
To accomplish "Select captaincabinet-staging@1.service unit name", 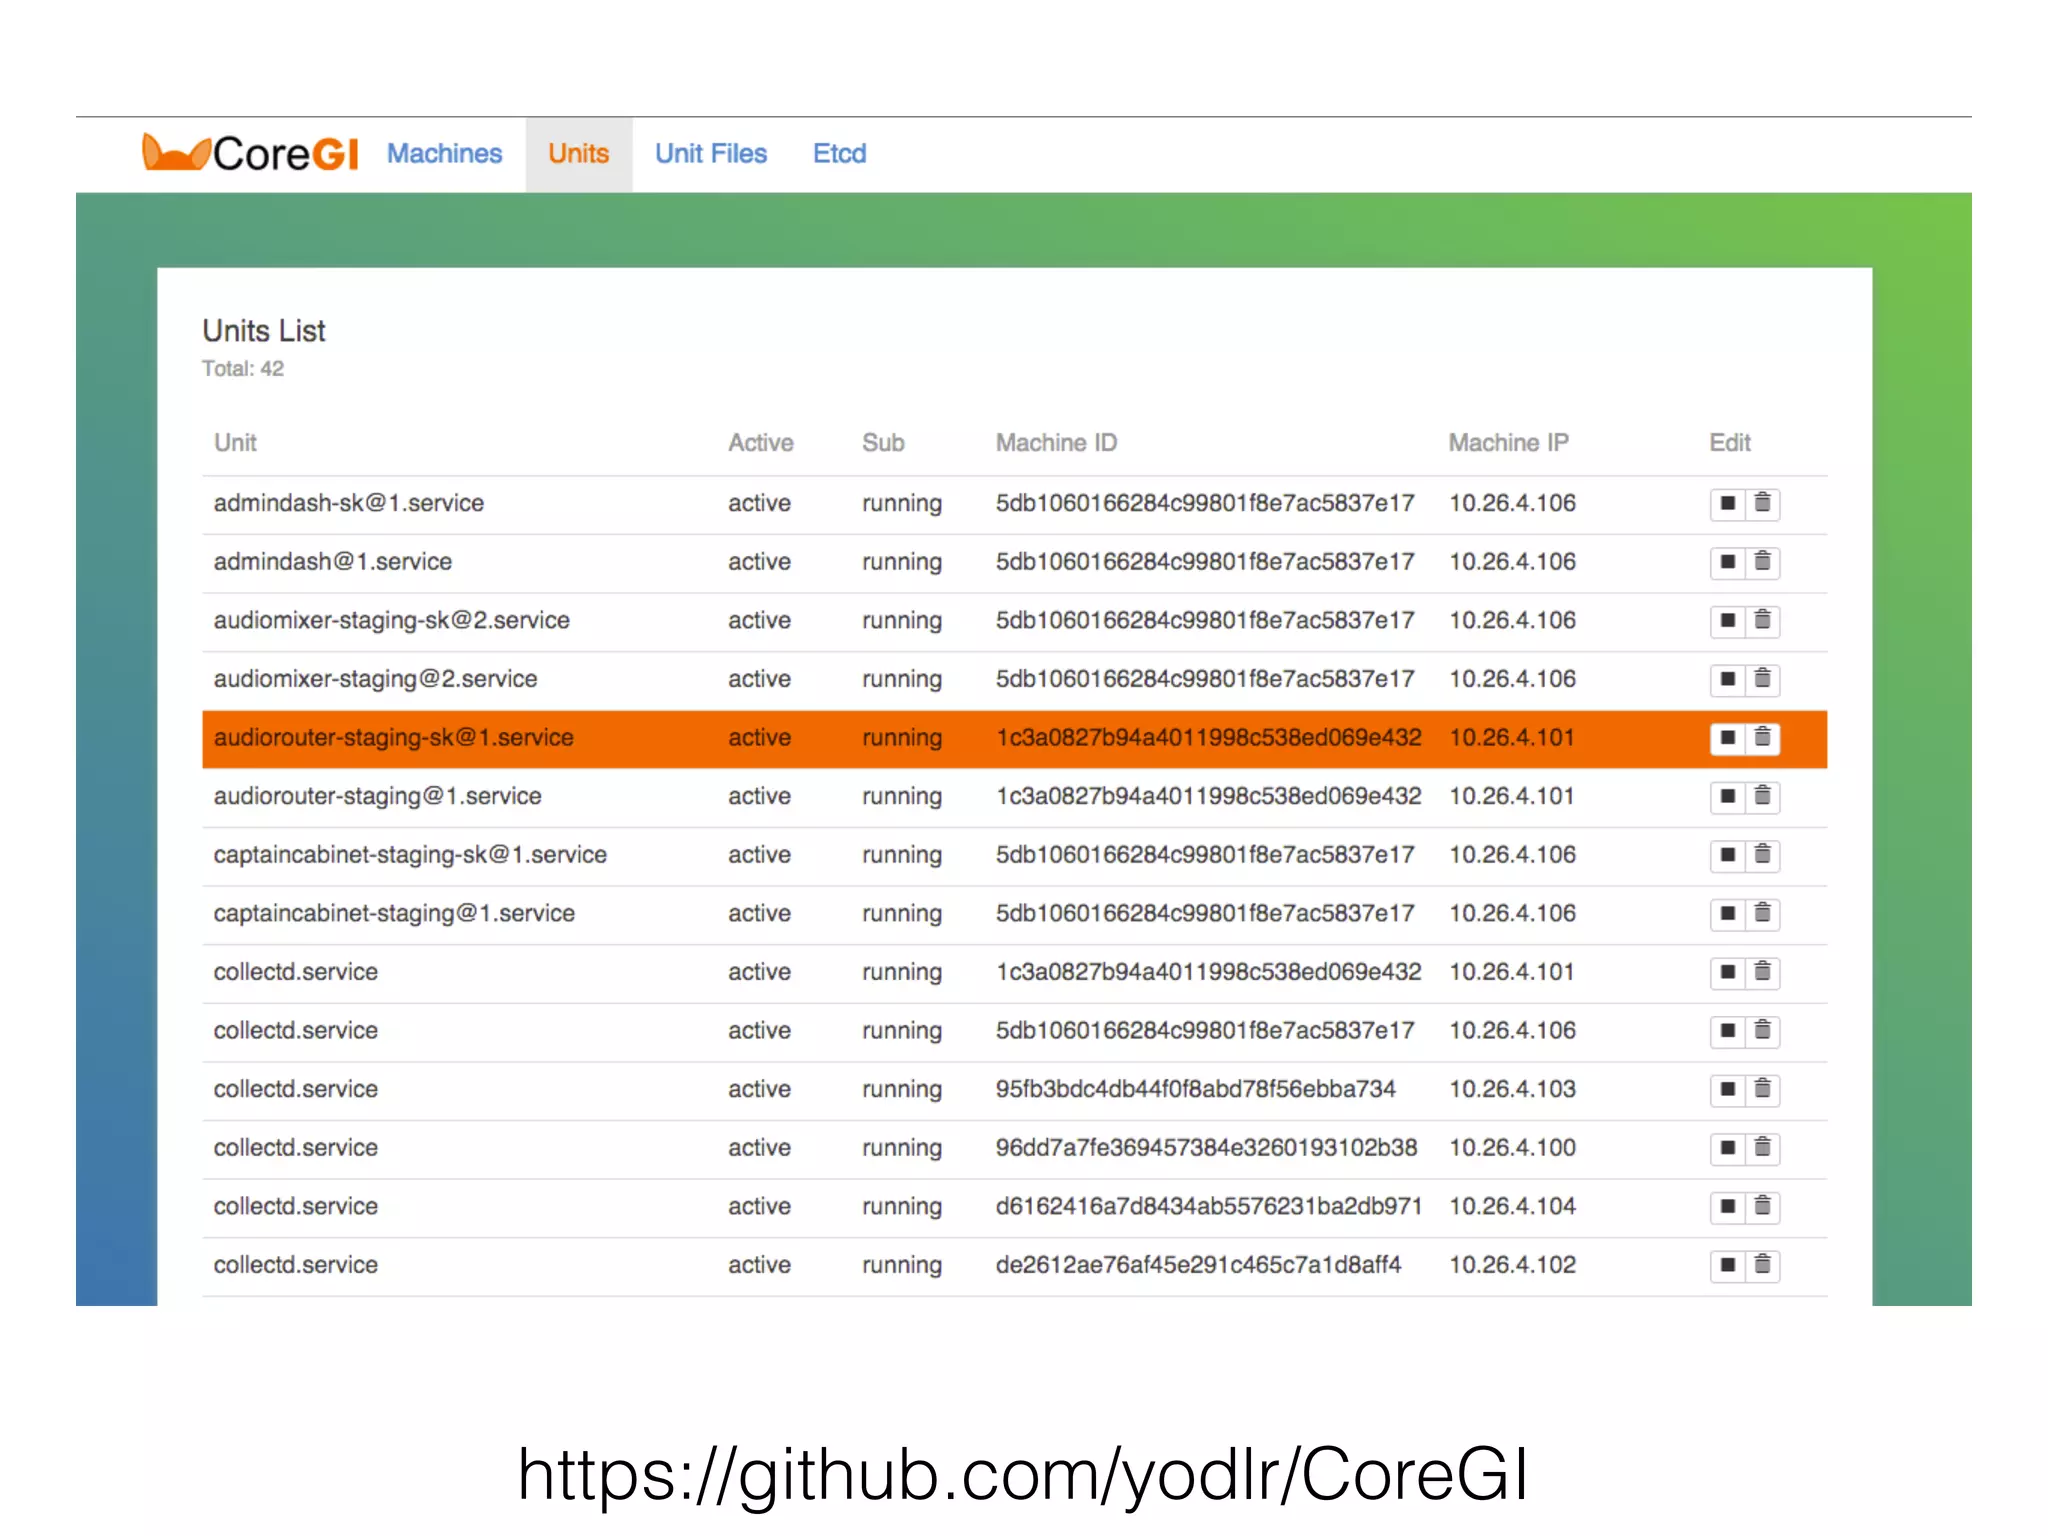I will point(394,914).
